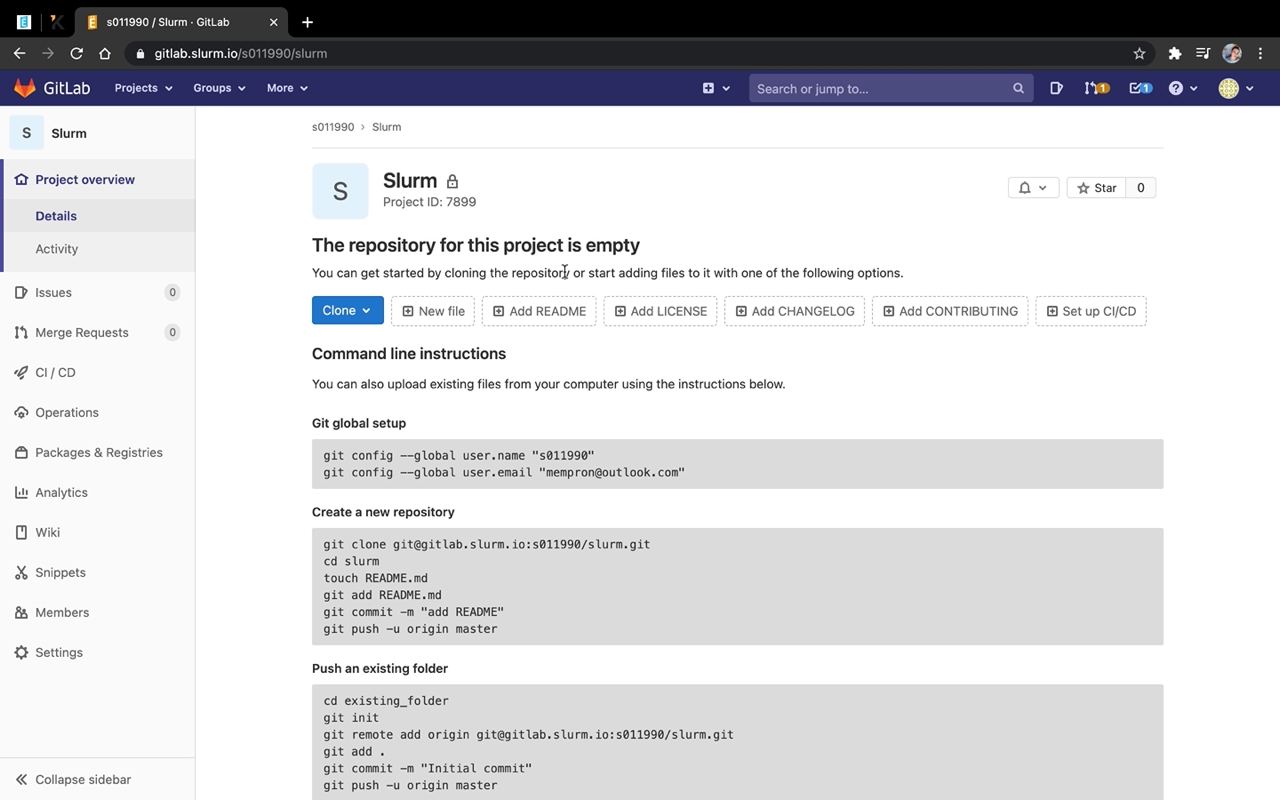Viewport: 1280px width, 800px height.
Task: Close the s011990 / Slurm tab
Action: tap(274, 22)
